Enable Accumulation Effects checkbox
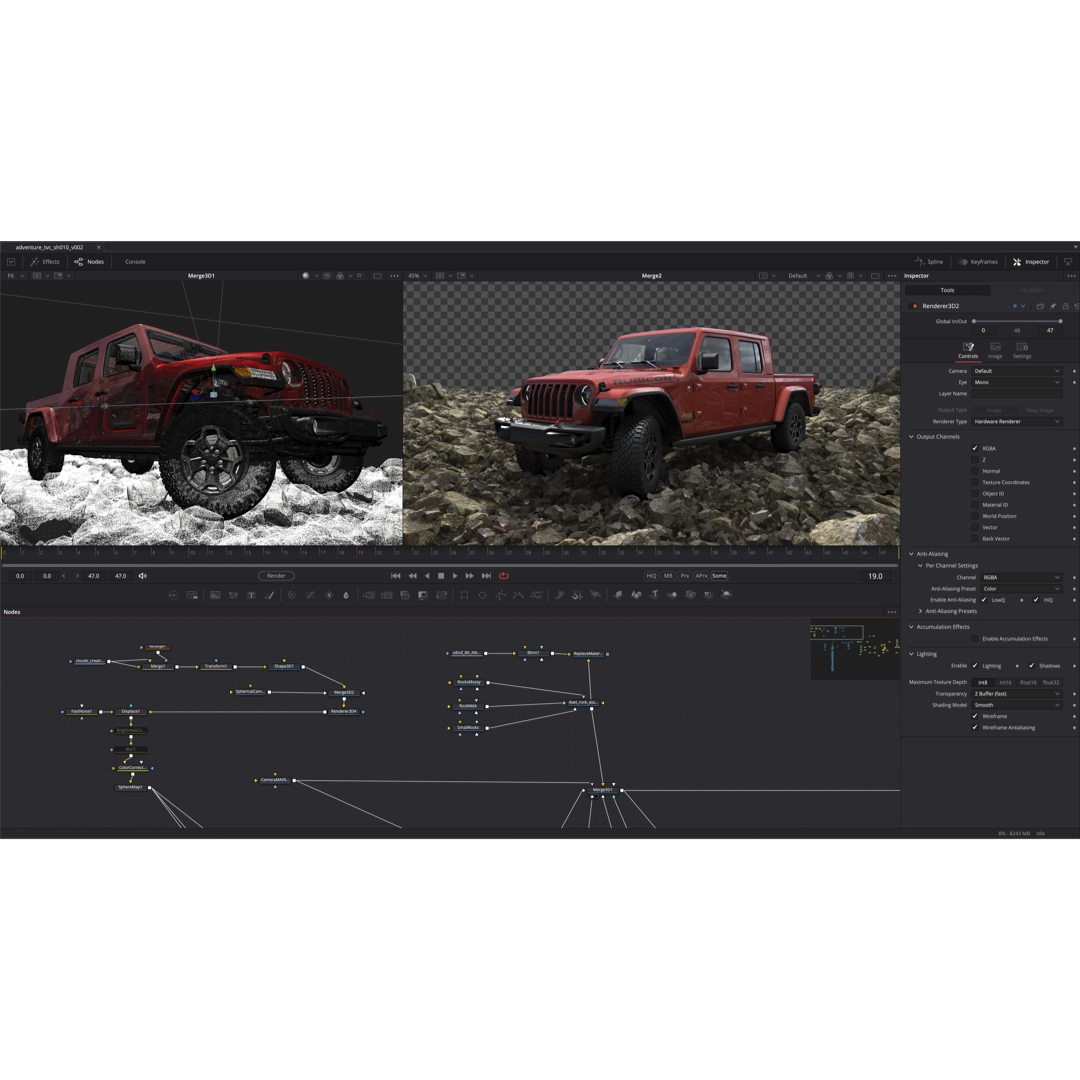This screenshot has width=1080, height=1080. pos(975,638)
